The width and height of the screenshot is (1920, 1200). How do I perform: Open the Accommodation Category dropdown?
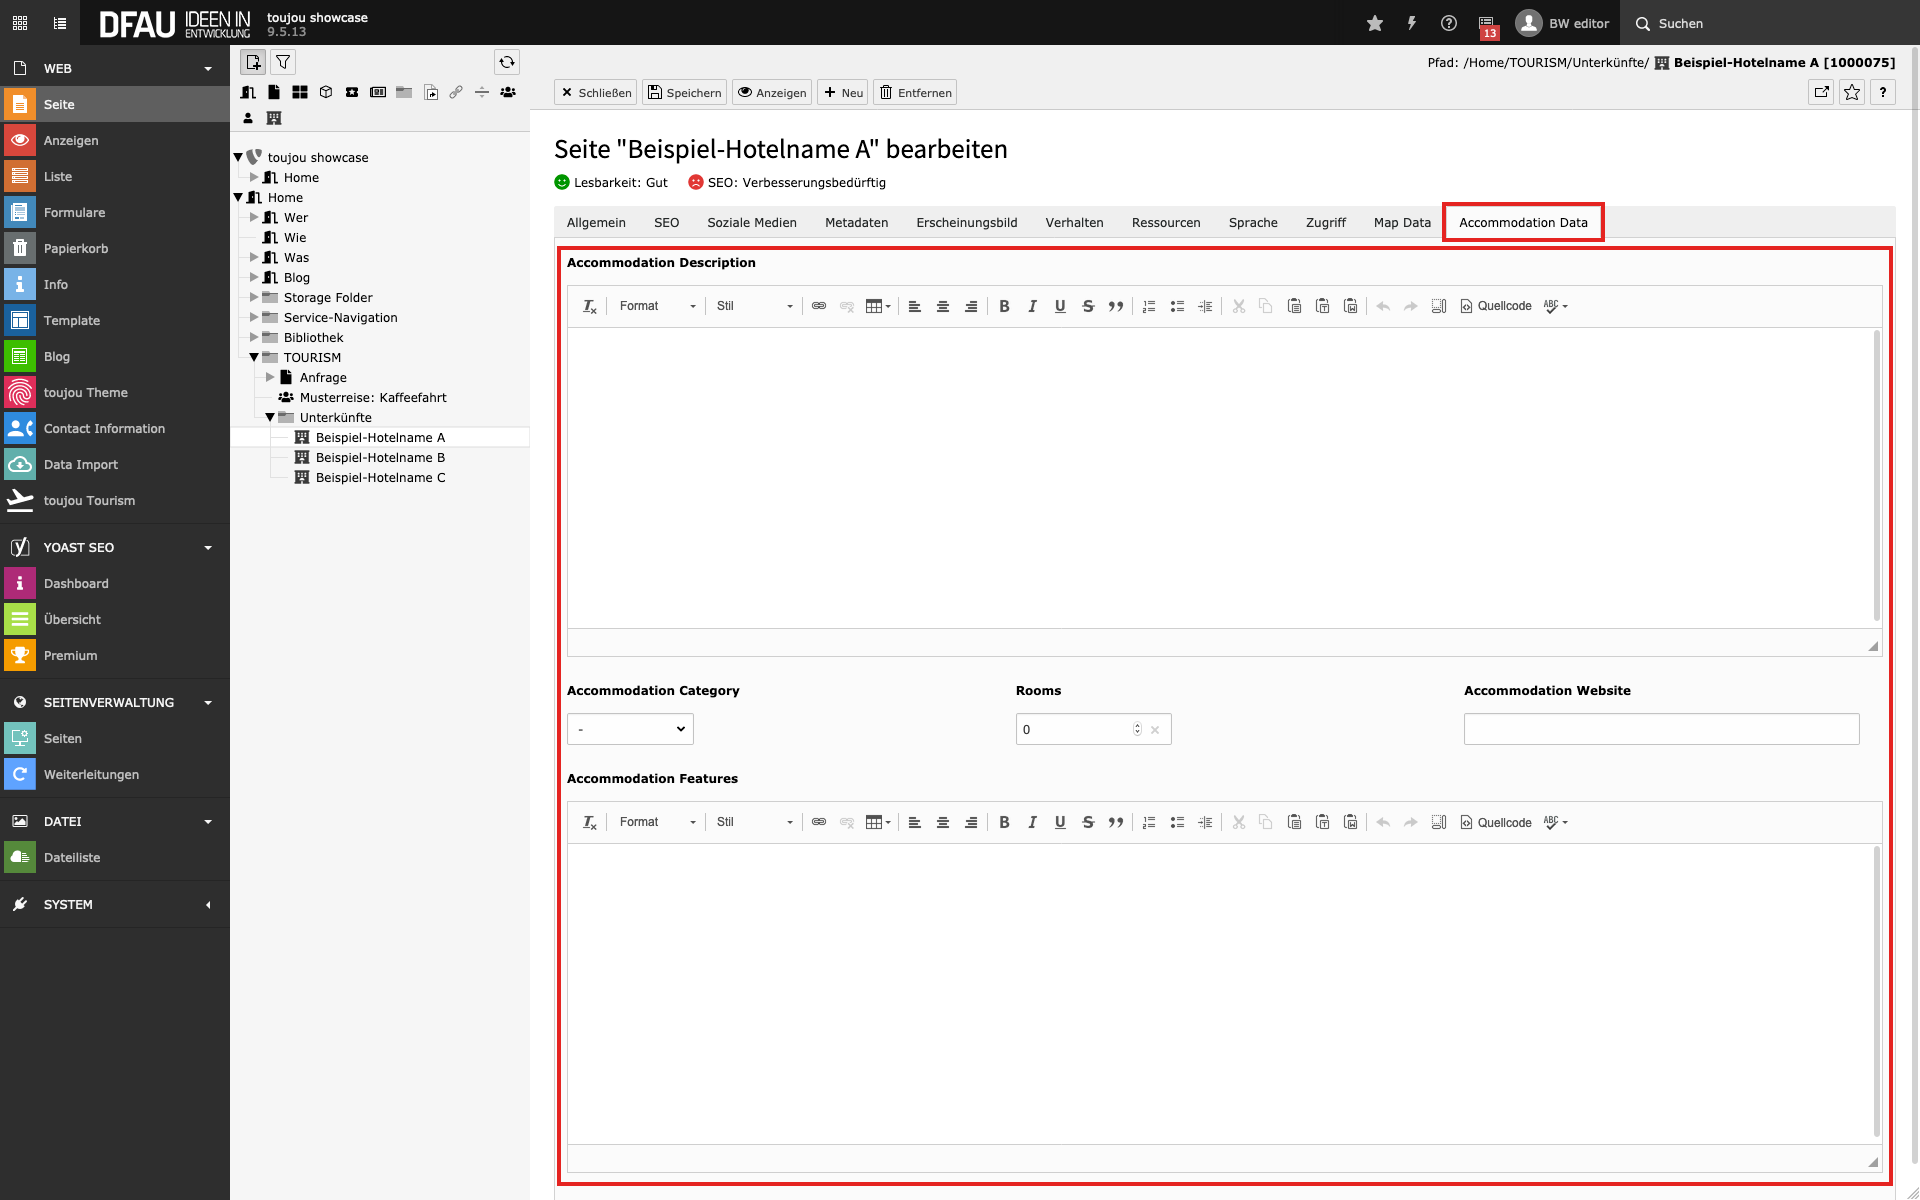pos(630,729)
